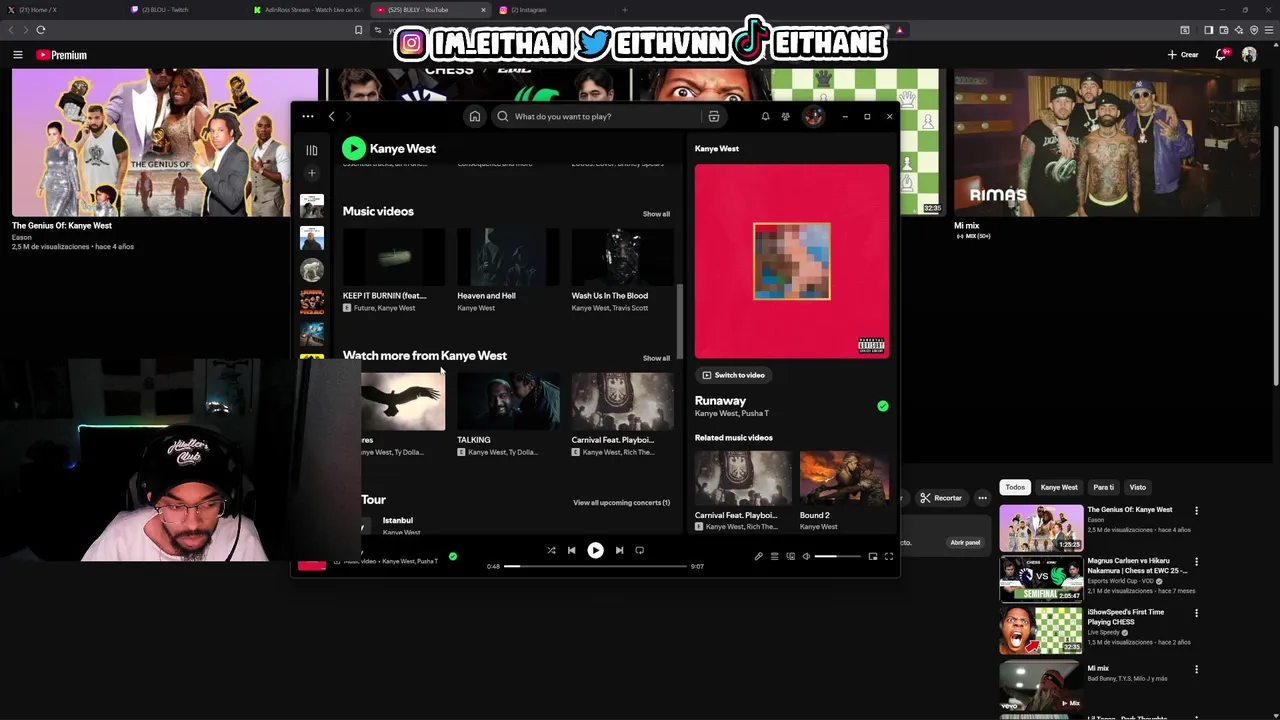The image size is (1280, 720).
Task: Play Kanye West with green play button
Action: [x=354, y=148]
